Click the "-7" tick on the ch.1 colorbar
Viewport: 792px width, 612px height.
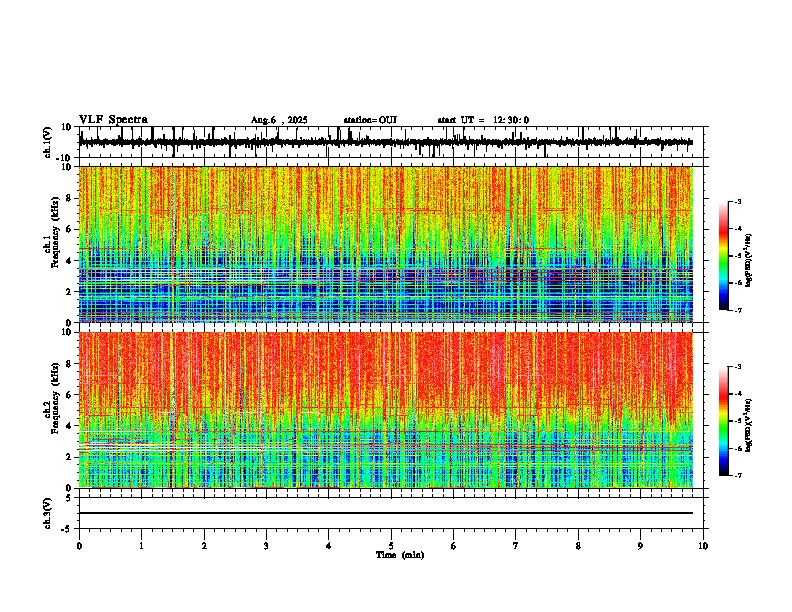[x=738, y=310]
